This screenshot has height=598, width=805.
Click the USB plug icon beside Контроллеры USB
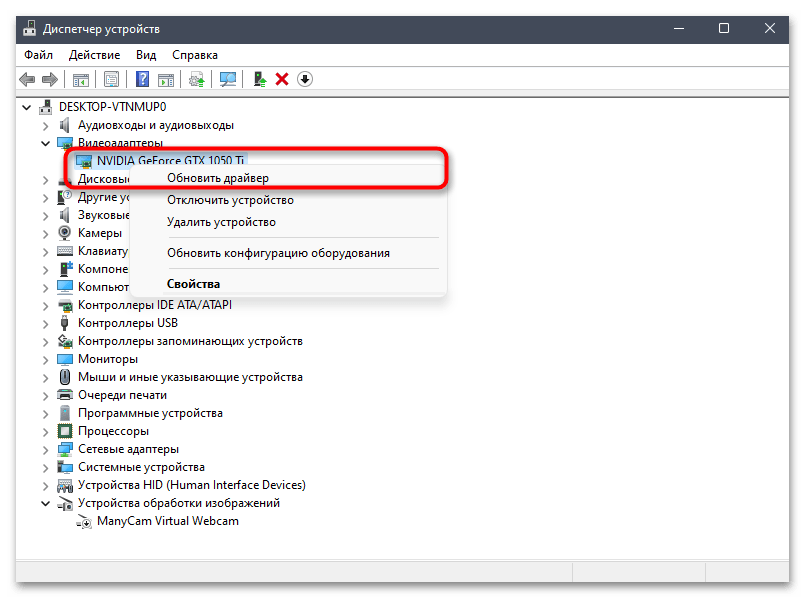point(65,323)
